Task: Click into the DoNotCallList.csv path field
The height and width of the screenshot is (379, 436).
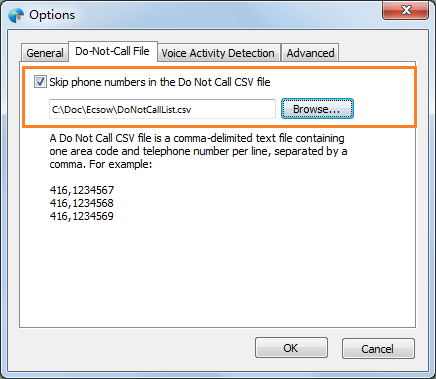Action: coord(162,109)
